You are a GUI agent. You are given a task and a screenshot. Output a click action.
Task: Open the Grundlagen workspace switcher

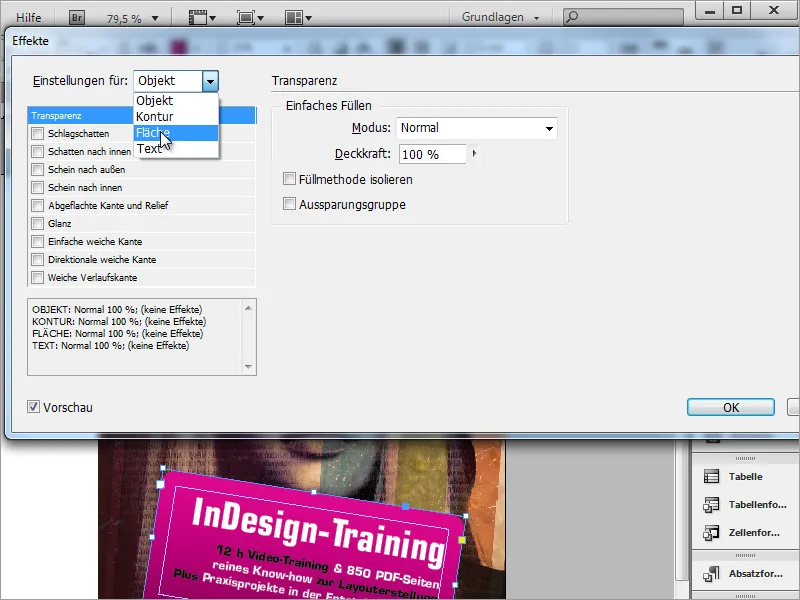(x=500, y=17)
